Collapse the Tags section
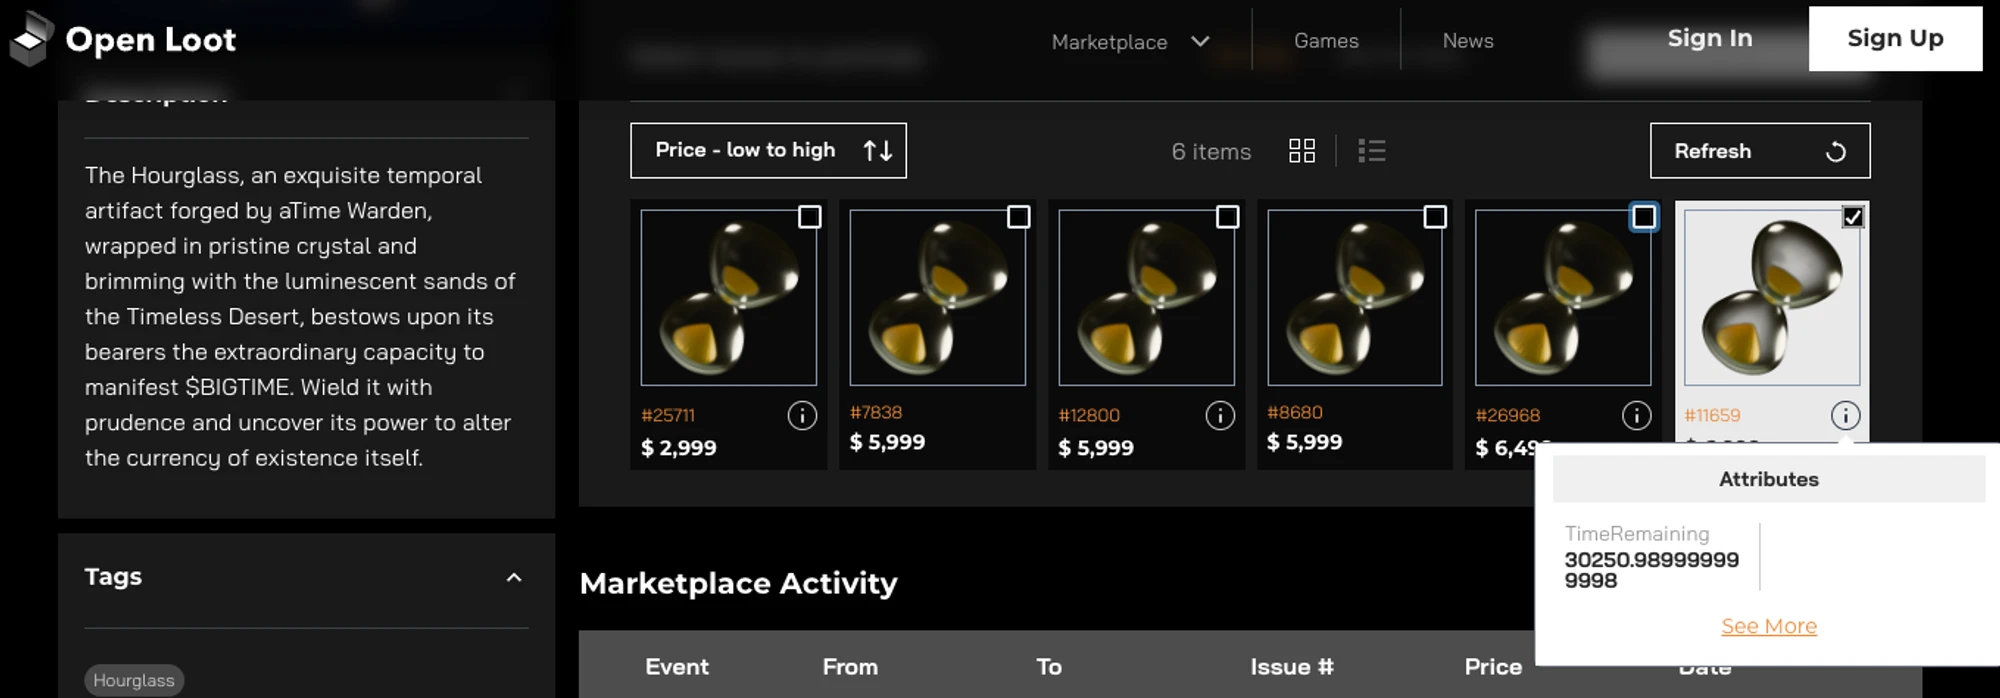This screenshot has height=698, width=2000. tap(514, 577)
